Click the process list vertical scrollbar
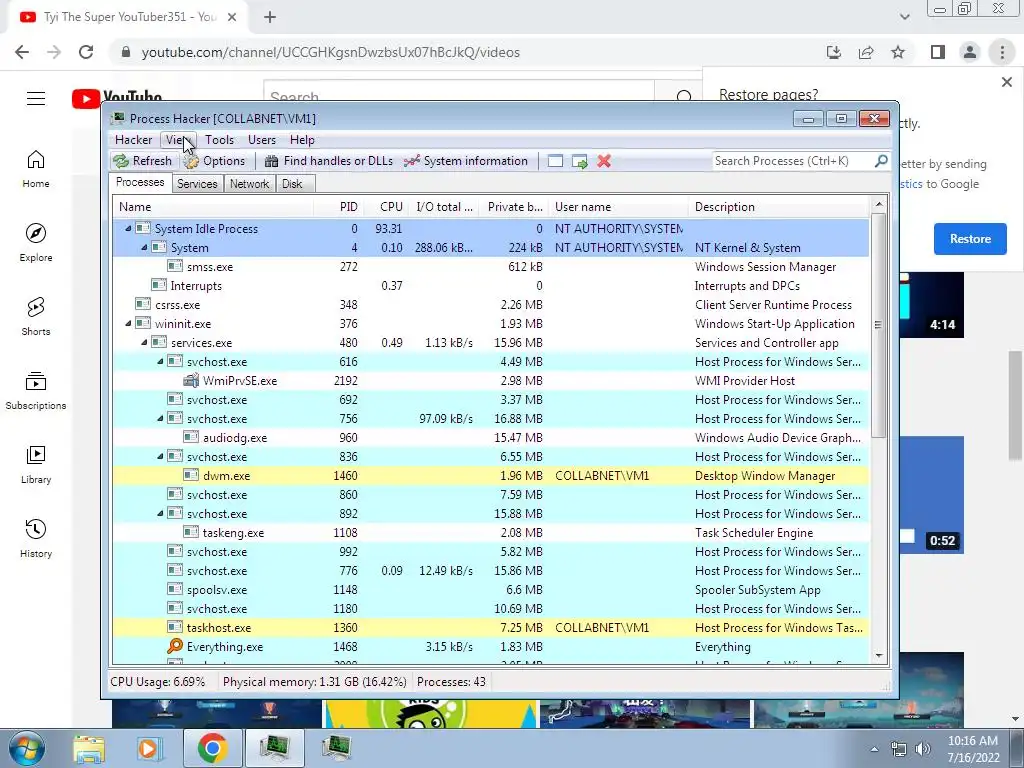1024x768 pixels. click(878, 327)
